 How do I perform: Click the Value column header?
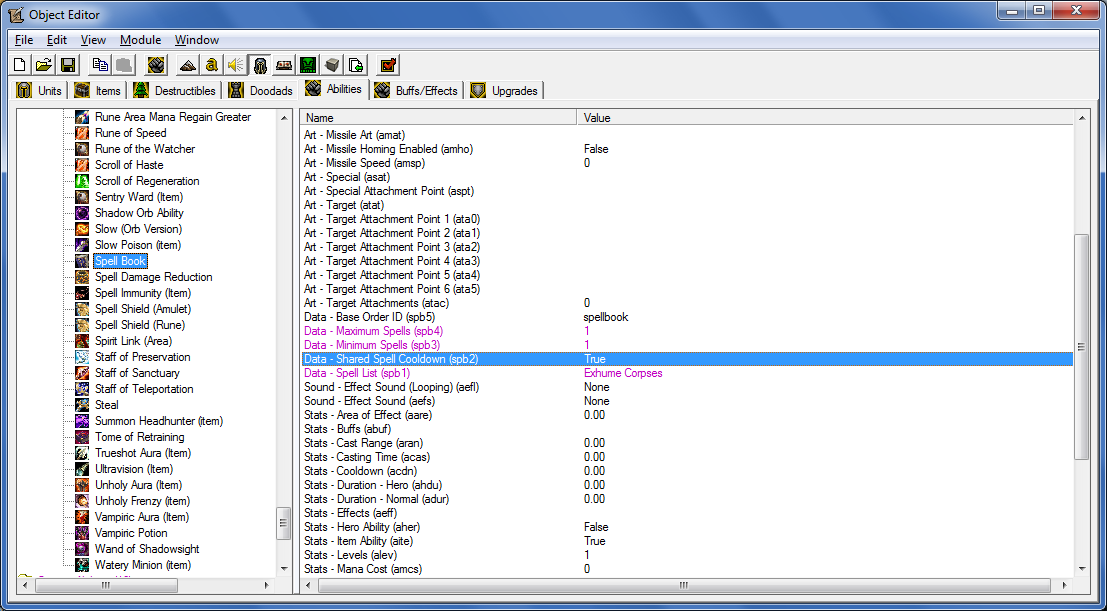(x=825, y=118)
